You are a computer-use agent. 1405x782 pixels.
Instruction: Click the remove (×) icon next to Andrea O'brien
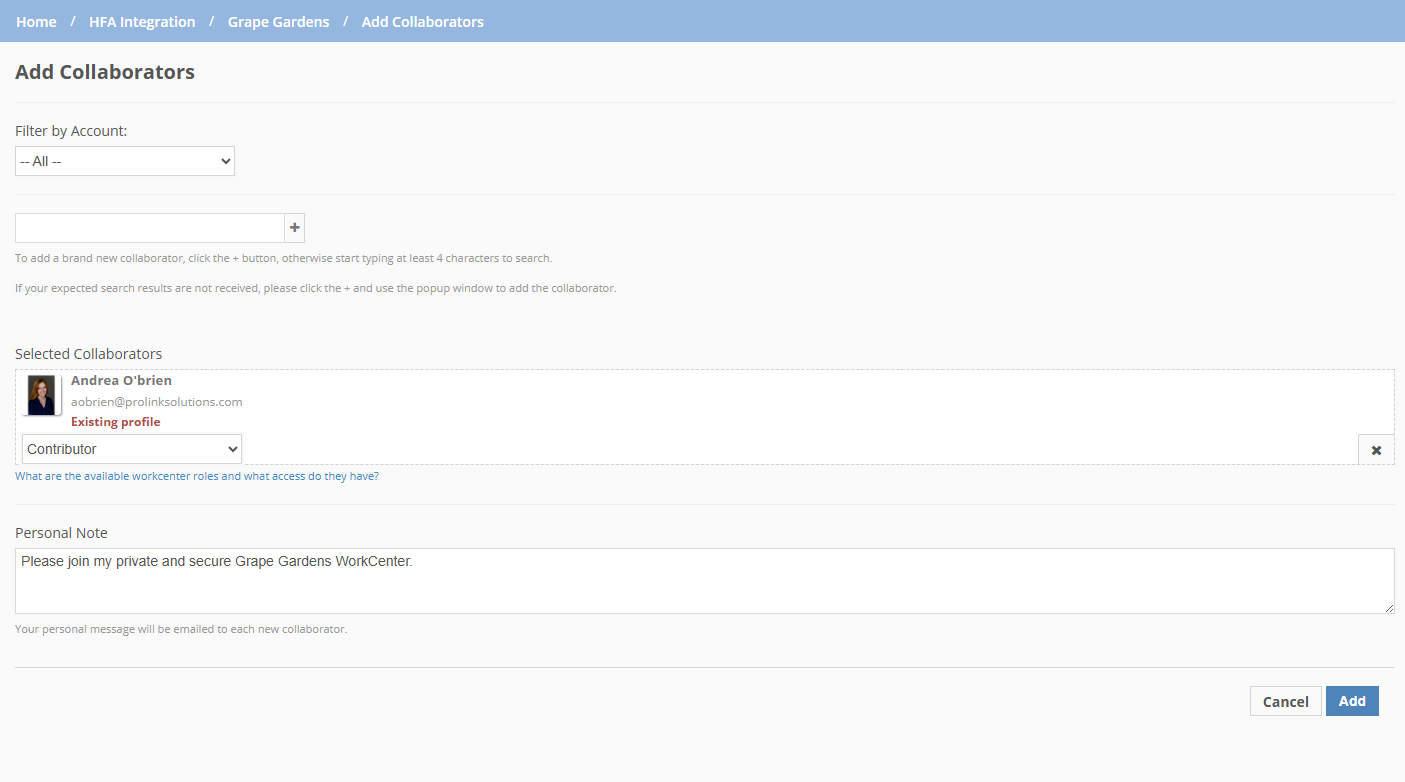1375,448
